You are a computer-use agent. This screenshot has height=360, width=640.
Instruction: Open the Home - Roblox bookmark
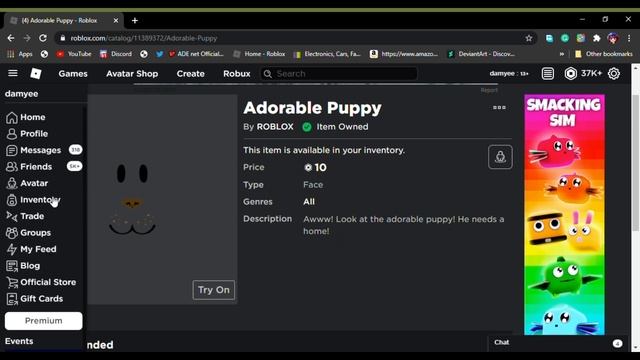click(x=259, y=54)
